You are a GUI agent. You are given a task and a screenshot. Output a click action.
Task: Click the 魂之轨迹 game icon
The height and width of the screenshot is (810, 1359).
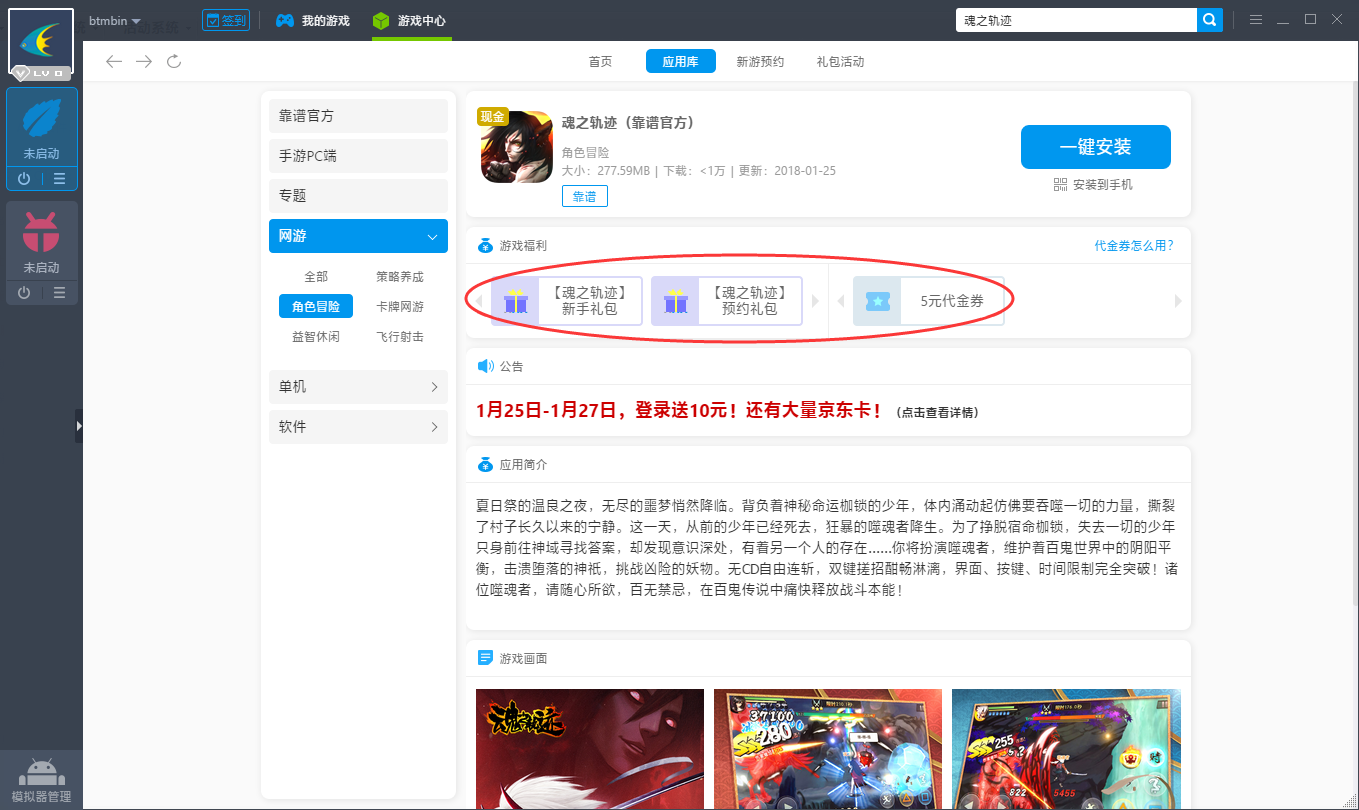[517, 147]
